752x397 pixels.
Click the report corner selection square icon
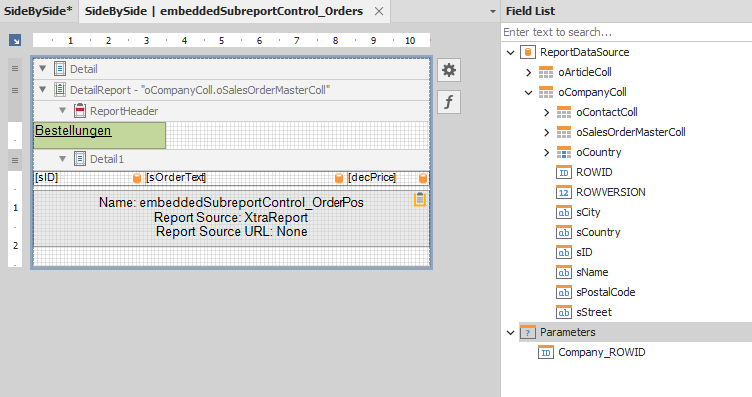click(15, 40)
